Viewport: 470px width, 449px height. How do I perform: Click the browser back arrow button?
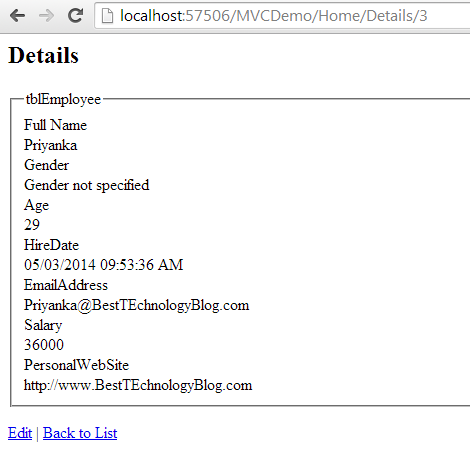[x=18, y=15]
